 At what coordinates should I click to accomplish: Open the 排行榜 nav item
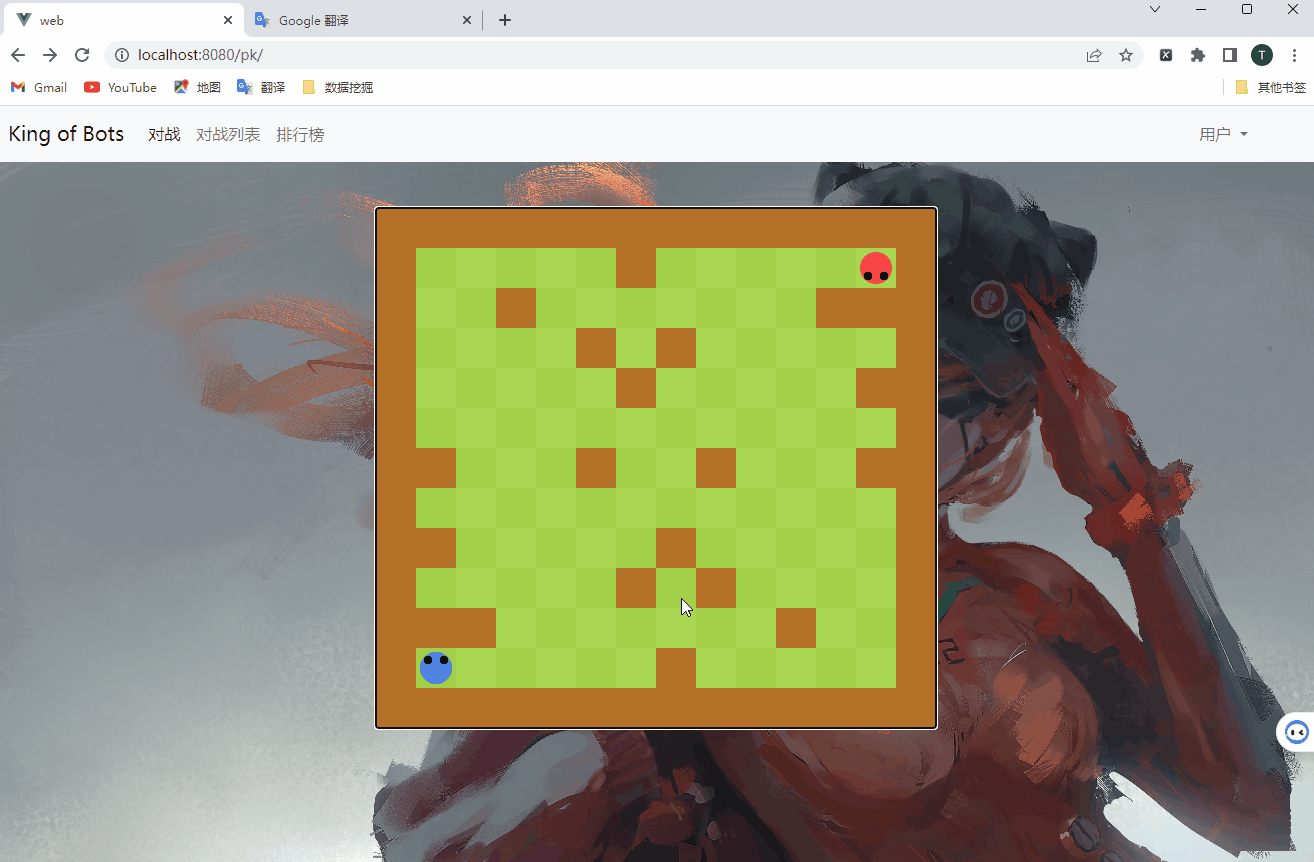point(300,134)
